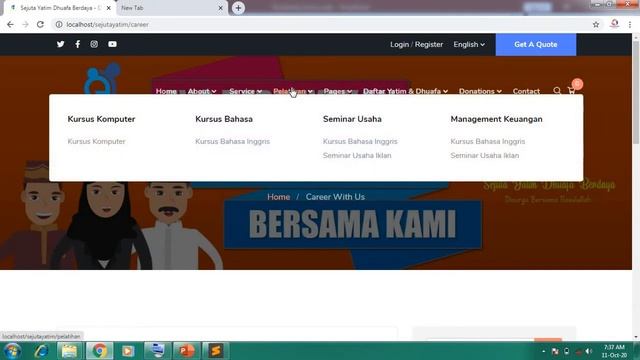Open the computer-monitor taskbar icon beside PowerPoint

click(x=157, y=351)
